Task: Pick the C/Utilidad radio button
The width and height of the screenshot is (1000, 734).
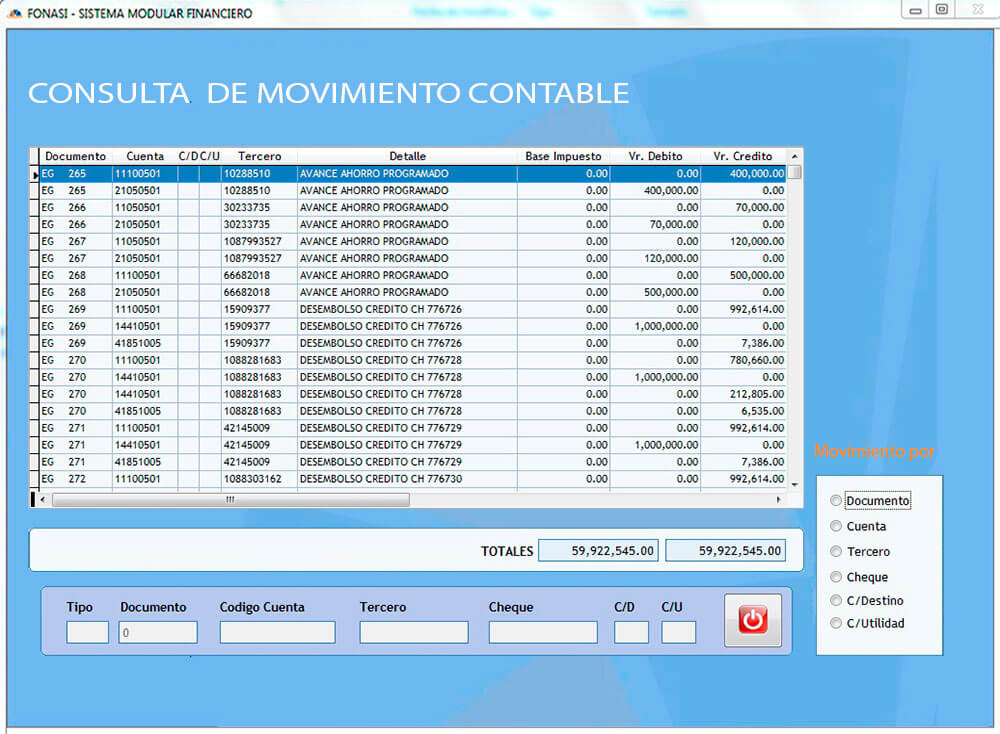Action: pyautogui.click(x=837, y=623)
